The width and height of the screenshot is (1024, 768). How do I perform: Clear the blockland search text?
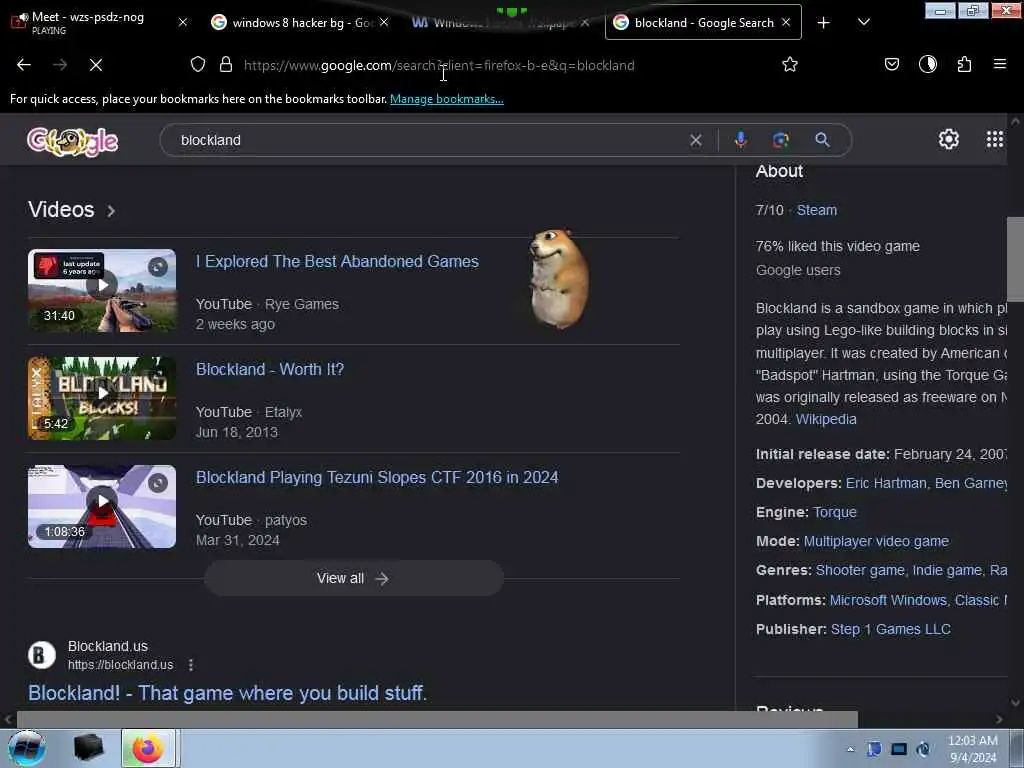[x=696, y=140]
